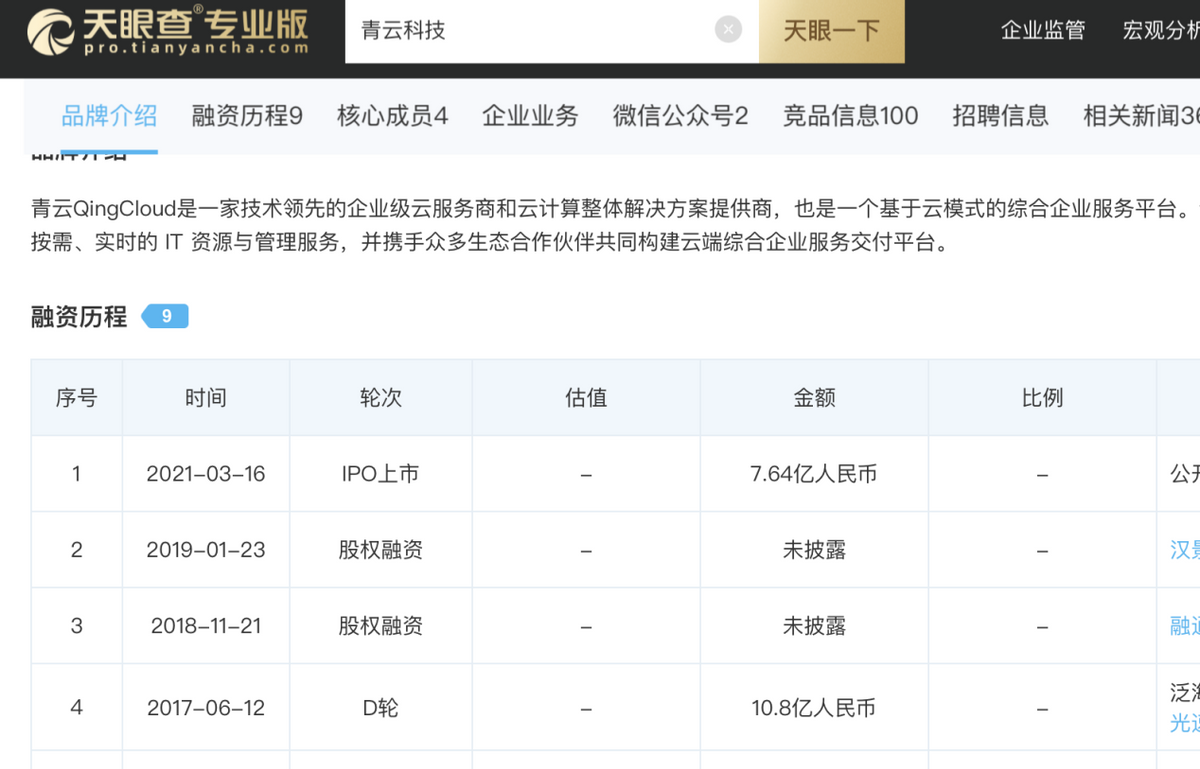The height and width of the screenshot is (769, 1200).
Task: Select the date 2021-03-16 cell
Action: tap(206, 474)
